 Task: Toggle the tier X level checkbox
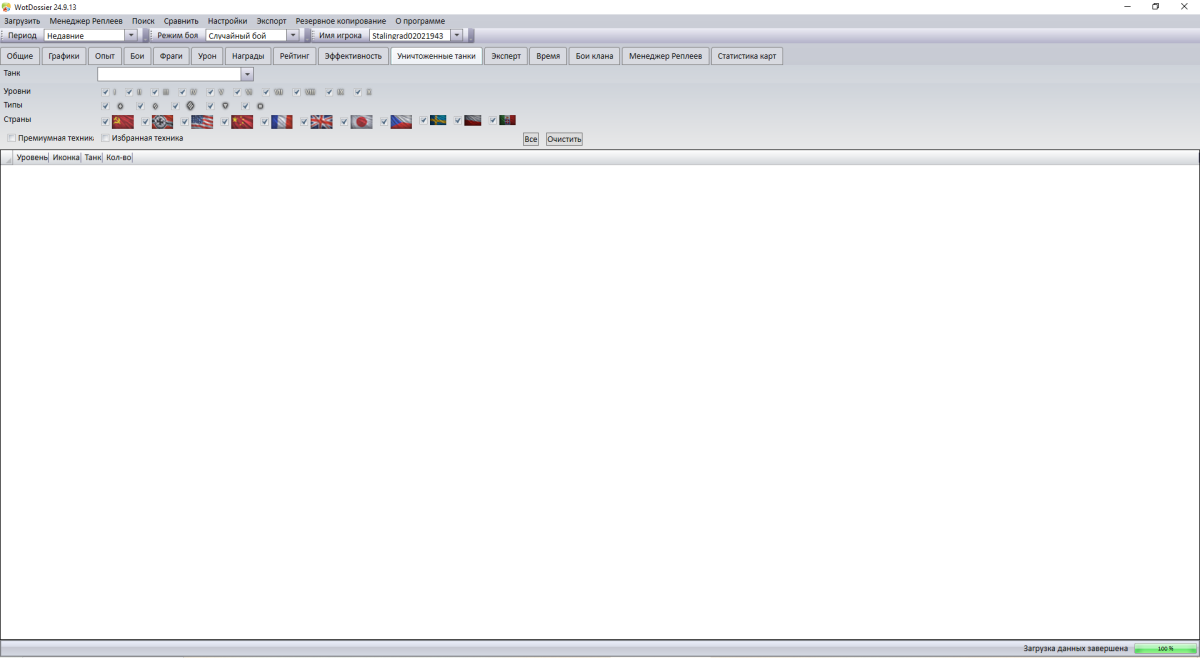(358, 92)
